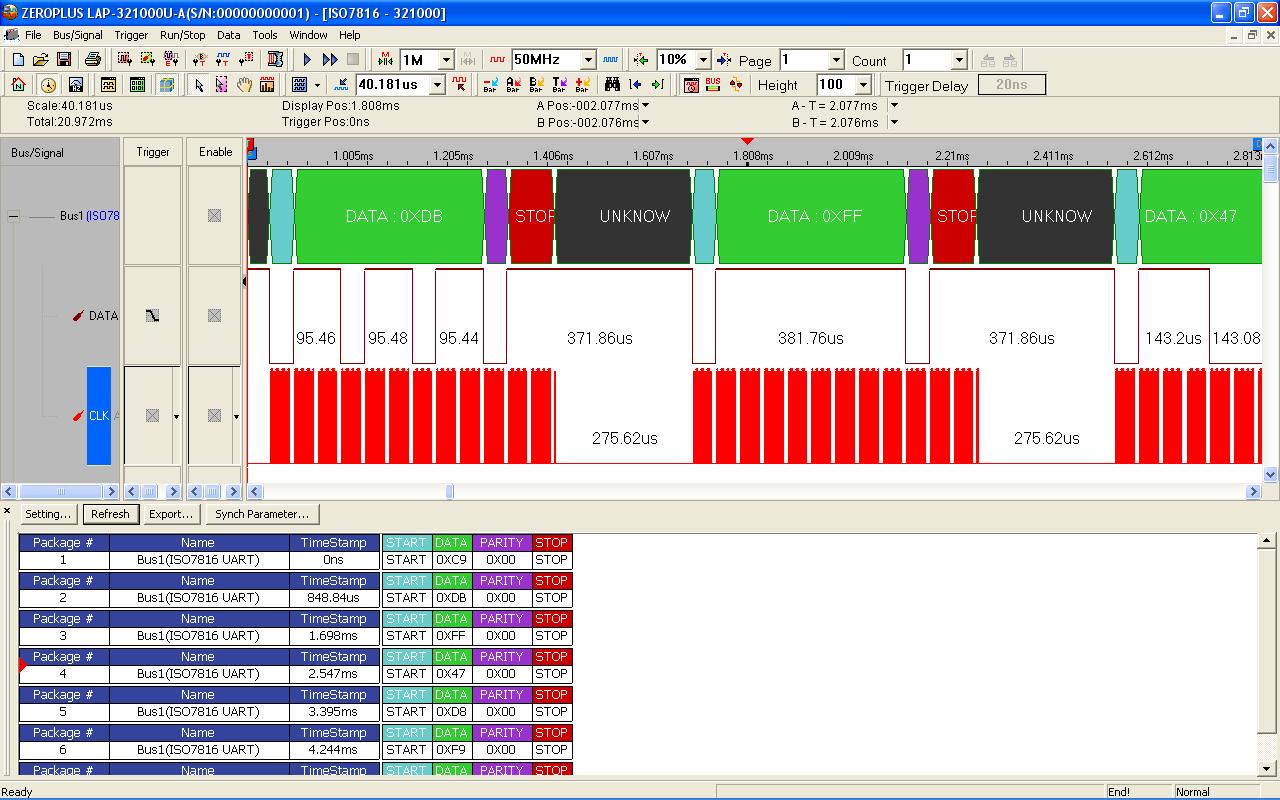This screenshot has height=800, width=1280.
Task: Open the 50MHz sample rate dropdown
Action: click(588, 60)
